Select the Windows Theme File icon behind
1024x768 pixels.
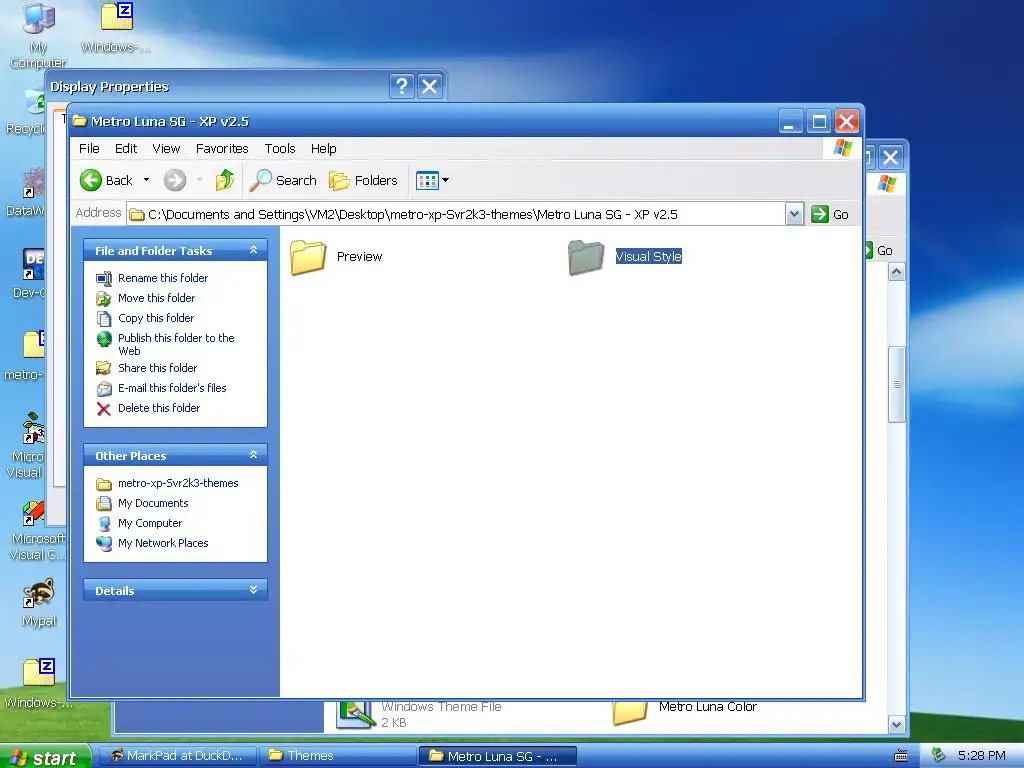355,714
